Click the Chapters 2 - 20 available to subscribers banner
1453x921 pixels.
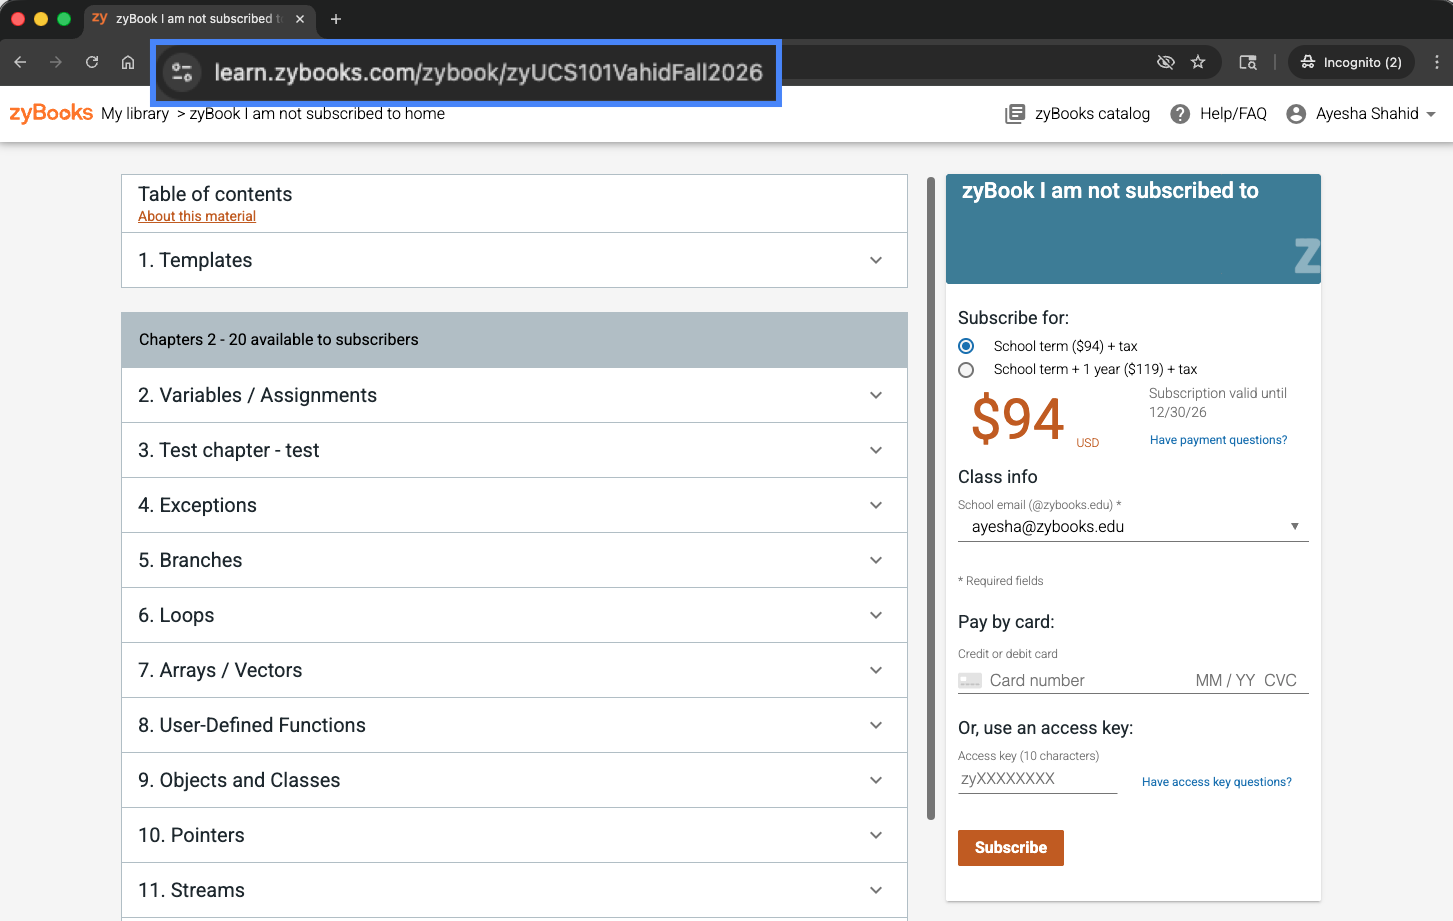tap(514, 340)
